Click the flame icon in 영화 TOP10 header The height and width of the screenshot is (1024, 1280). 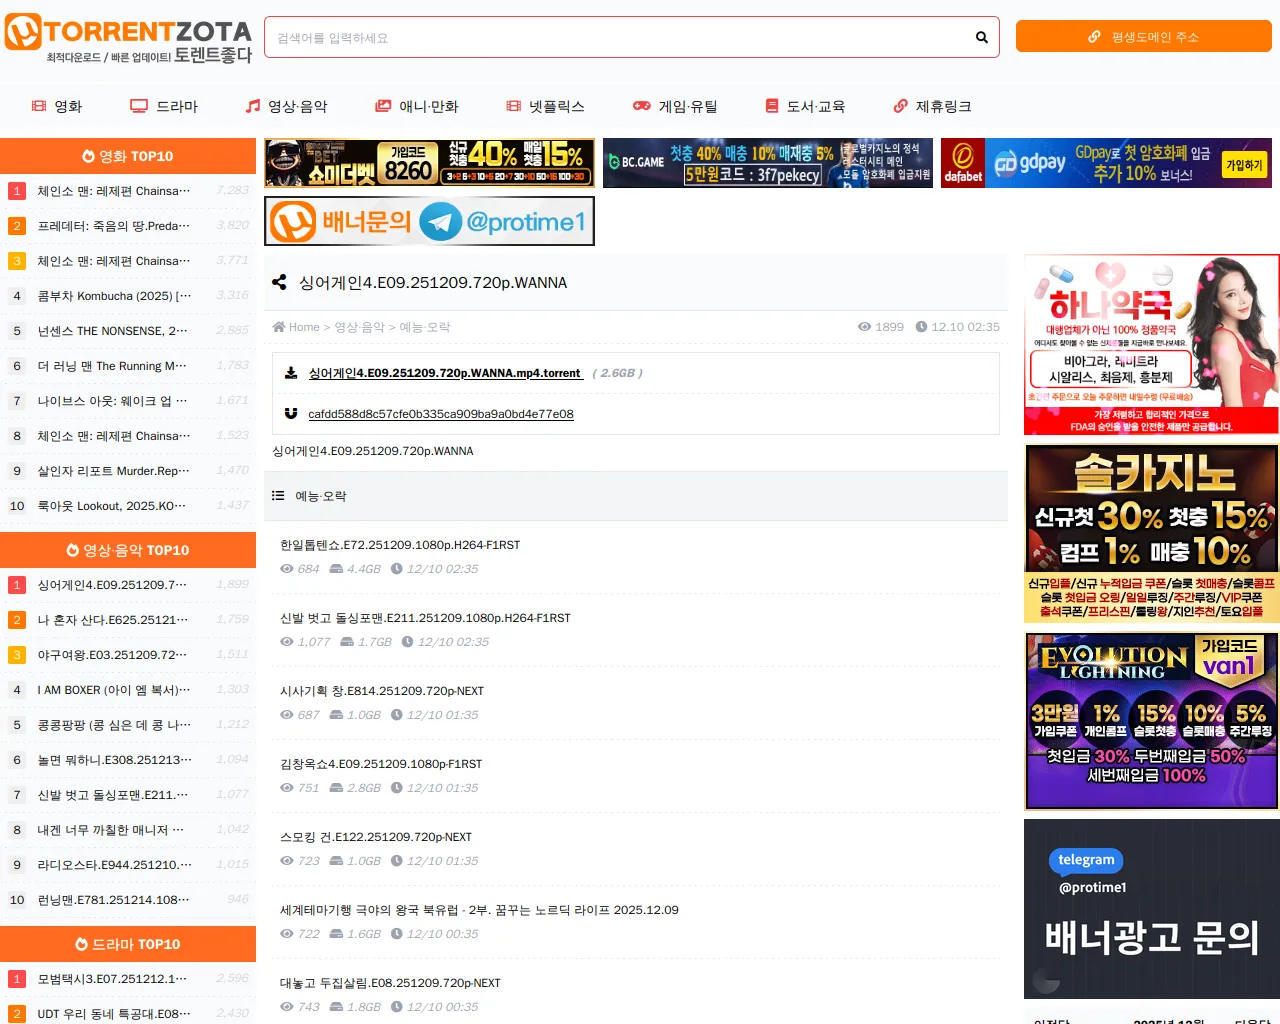tap(89, 156)
